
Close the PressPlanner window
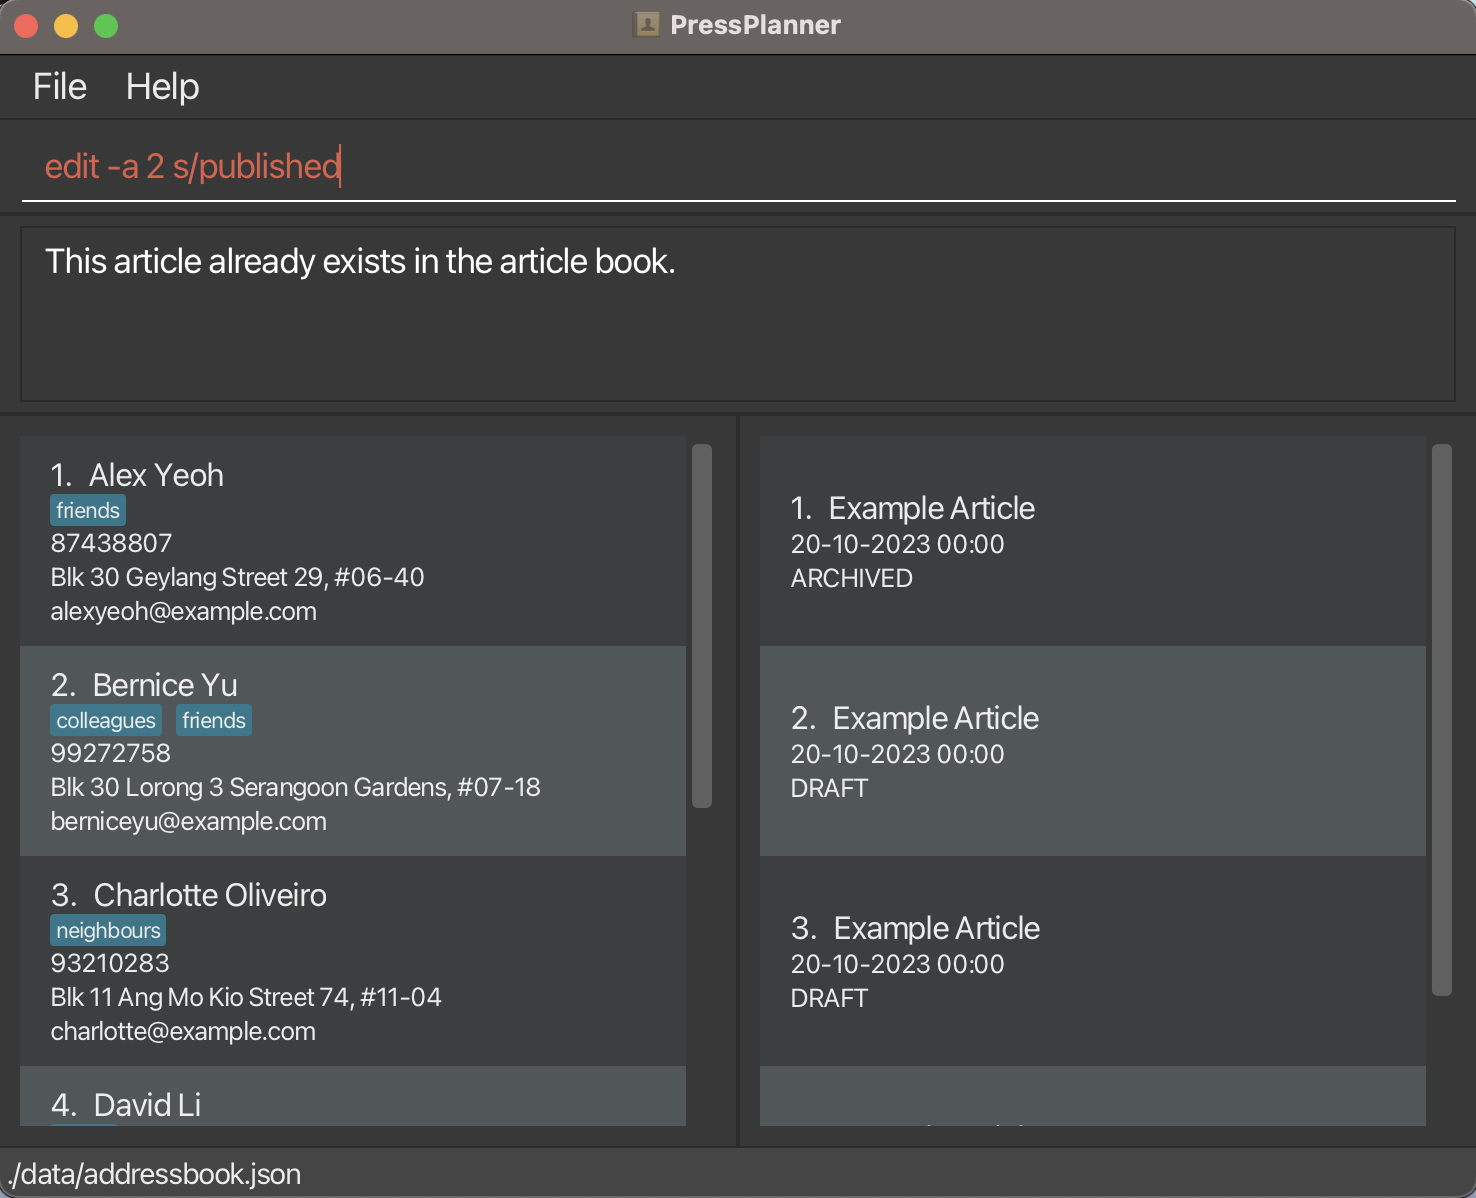point(26,26)
